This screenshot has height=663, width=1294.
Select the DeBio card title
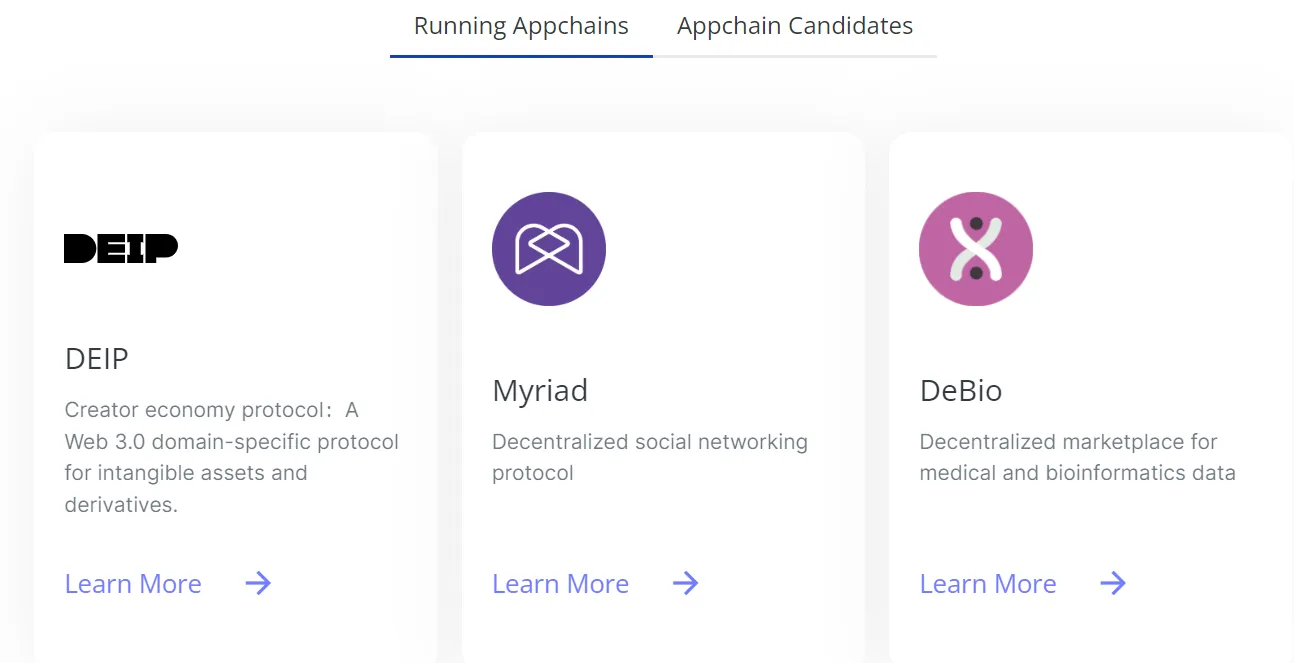click(961, 391)
